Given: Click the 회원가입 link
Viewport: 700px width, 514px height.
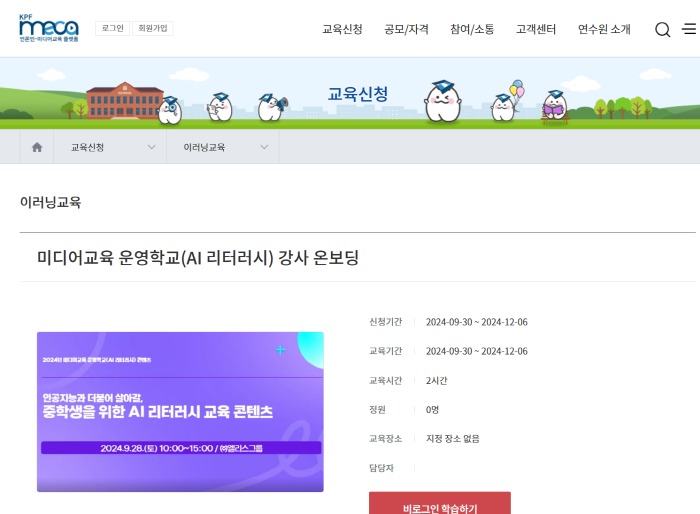Looking at the screenshot, I should pyautogui.click(x=153, y=29).
